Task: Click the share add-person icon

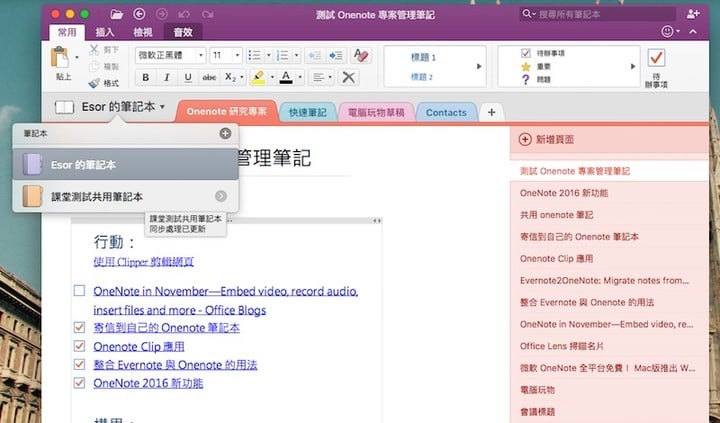Action: click(694, 14)
